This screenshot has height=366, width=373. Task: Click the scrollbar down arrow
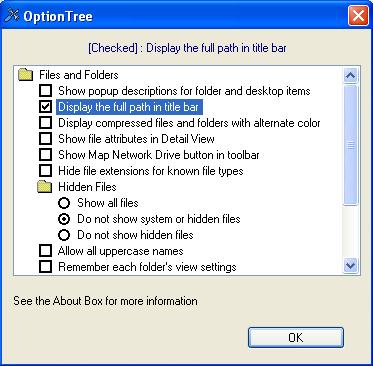click(351, 266)
